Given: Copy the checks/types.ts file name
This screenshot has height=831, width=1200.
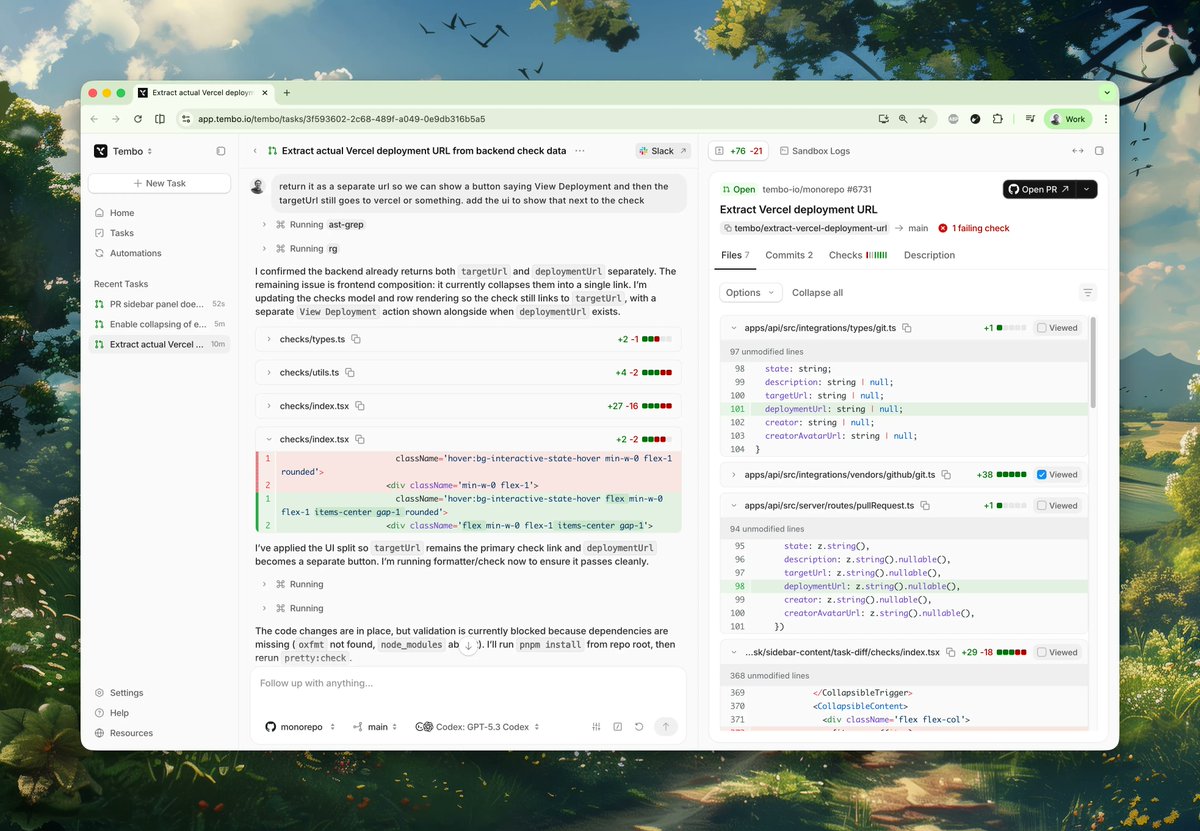Looking at the screenshot, I should click(x=356, y=340).
